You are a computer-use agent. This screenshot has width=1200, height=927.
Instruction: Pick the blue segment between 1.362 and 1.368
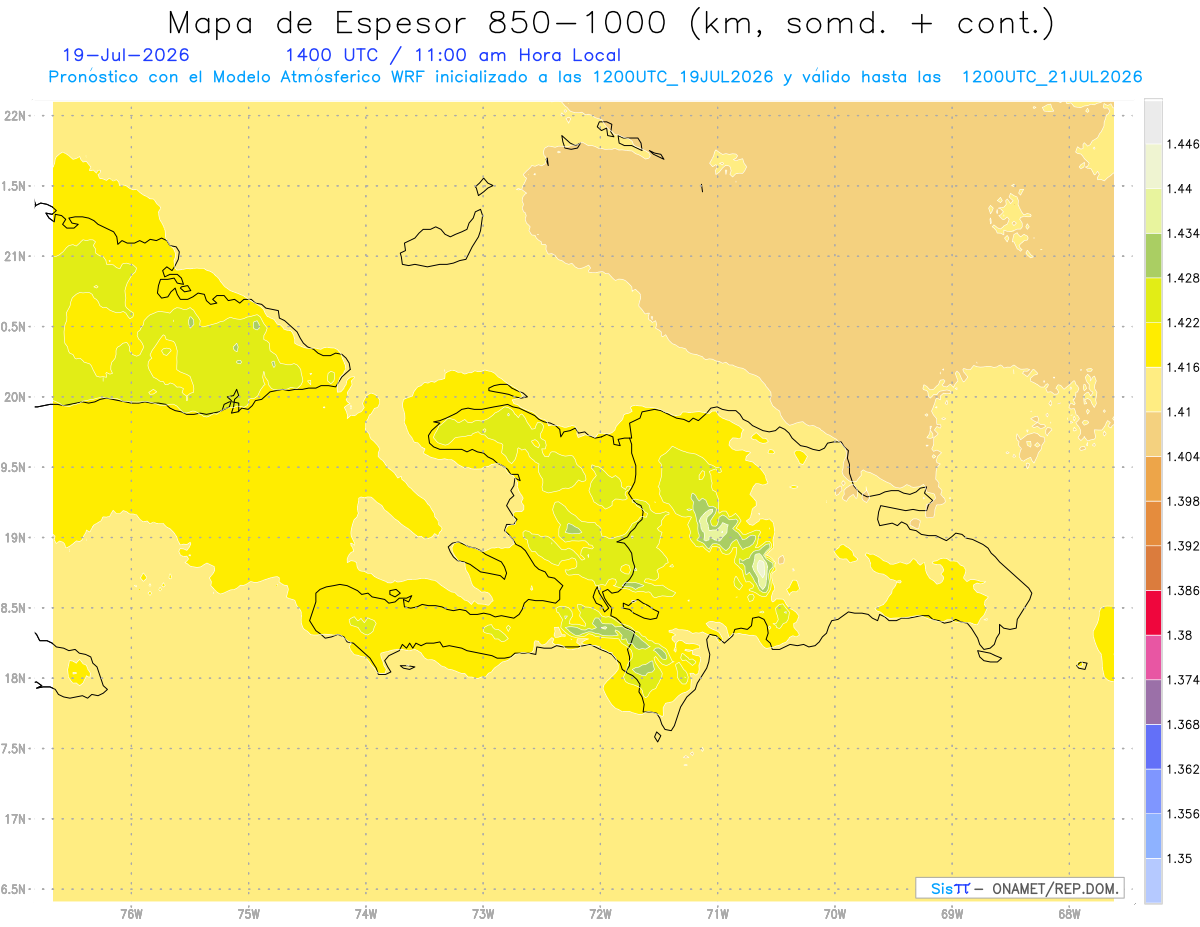tap(1153, 746)
